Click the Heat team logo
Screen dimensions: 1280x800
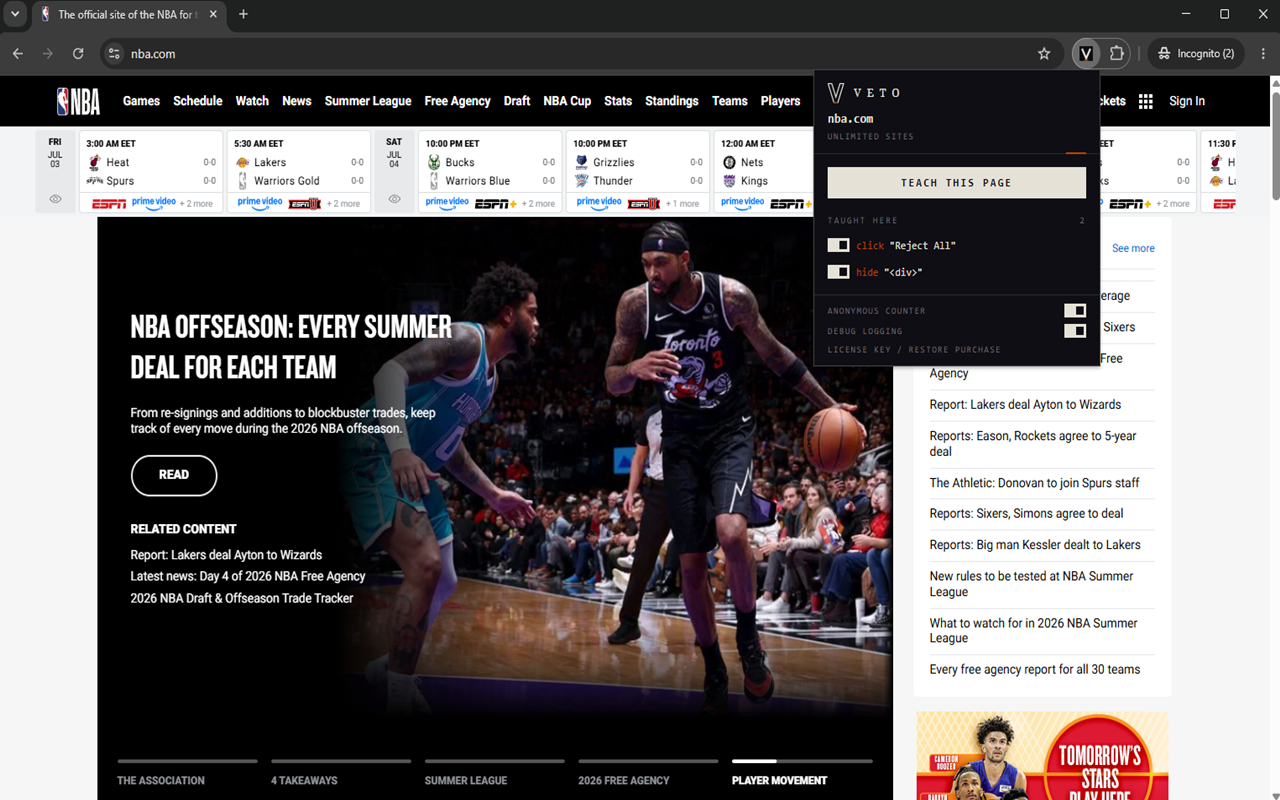click(95, 162)
